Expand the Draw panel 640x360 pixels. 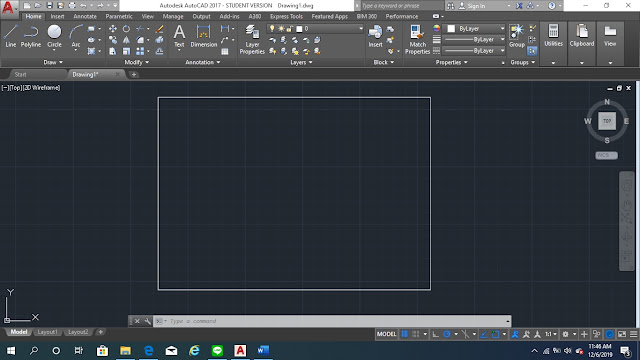(x=53, y=62)
